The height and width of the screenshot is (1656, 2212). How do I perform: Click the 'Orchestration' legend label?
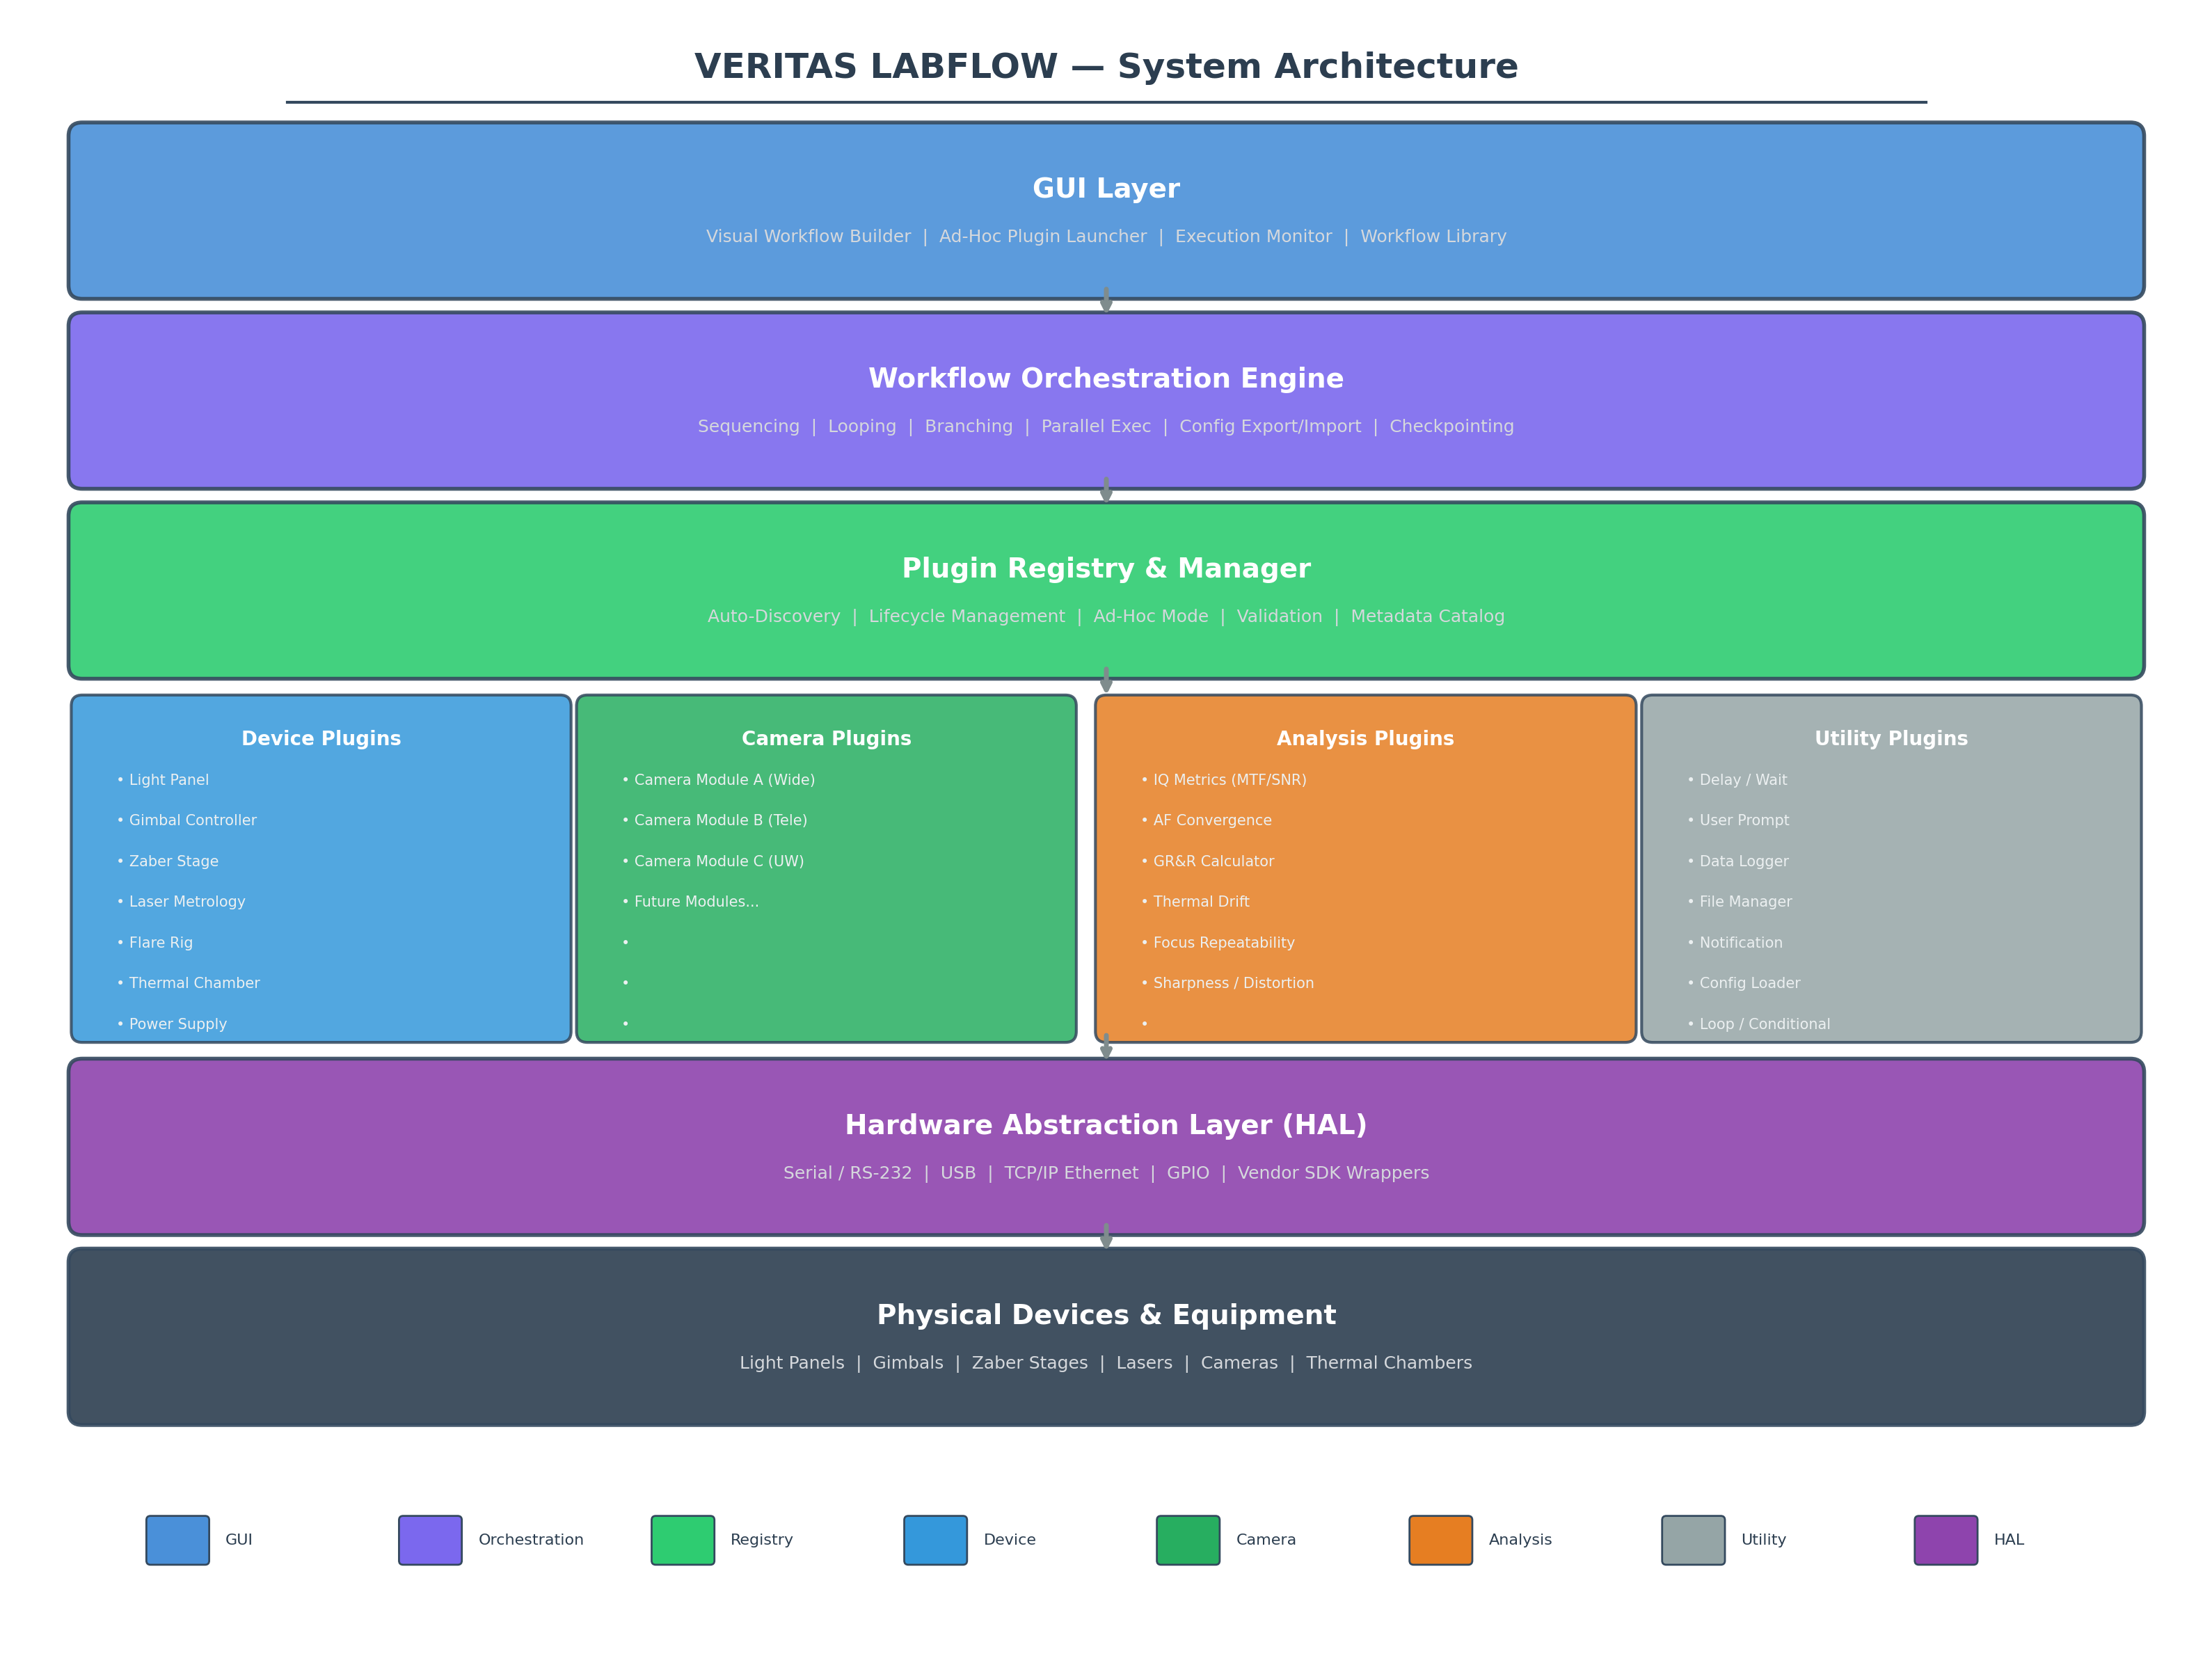pos(531,1540)
